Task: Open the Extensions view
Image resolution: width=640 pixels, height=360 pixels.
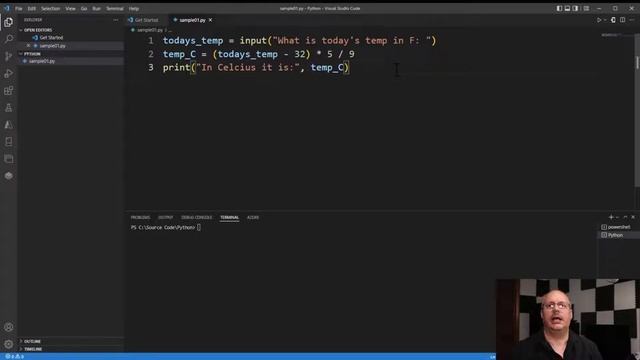Action: click(9, 91)
